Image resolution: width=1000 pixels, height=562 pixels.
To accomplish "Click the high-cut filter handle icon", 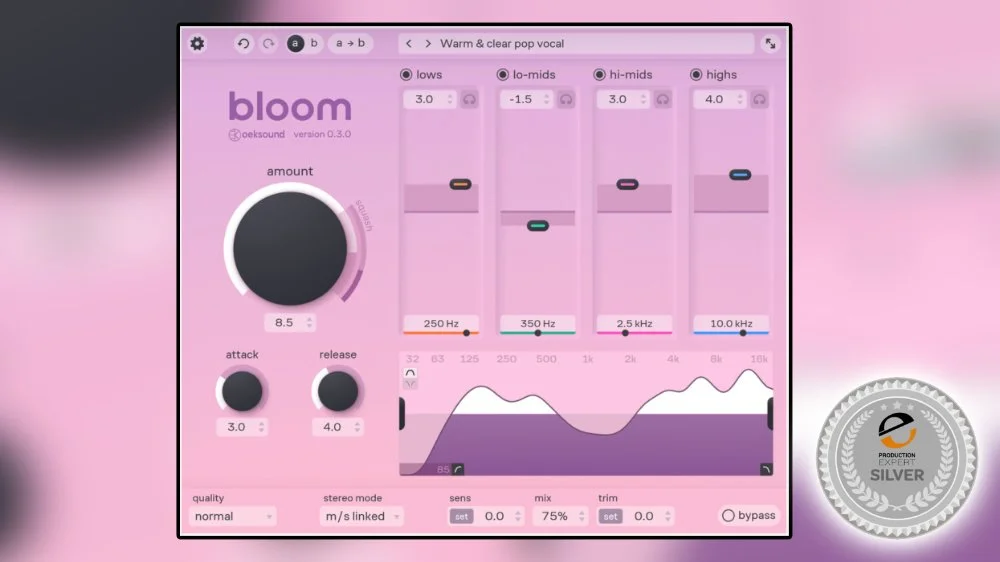I will (766, 470).
